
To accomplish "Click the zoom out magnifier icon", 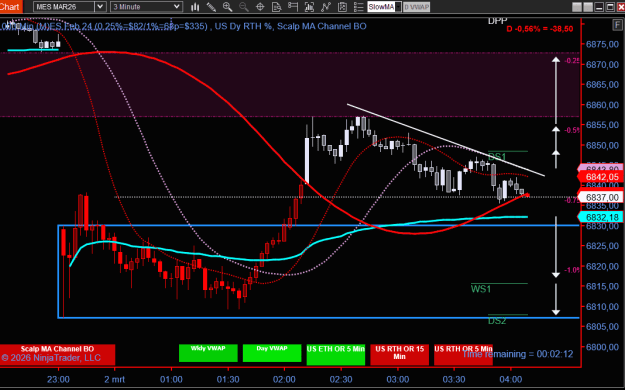I will (x=244, y=7).
